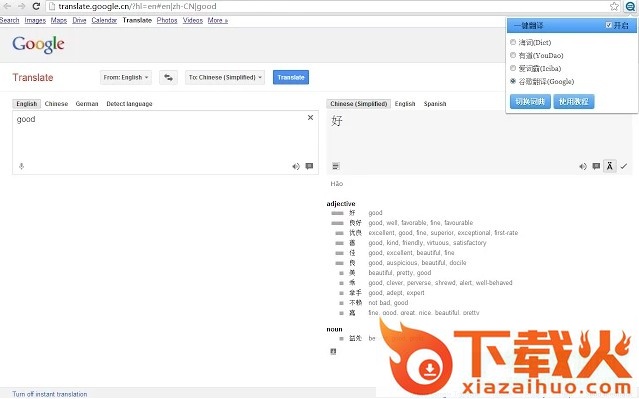Screen dimensions: 639x399
Task: Click the select-all icon under the translation
Action: click(x=335, y=166)
